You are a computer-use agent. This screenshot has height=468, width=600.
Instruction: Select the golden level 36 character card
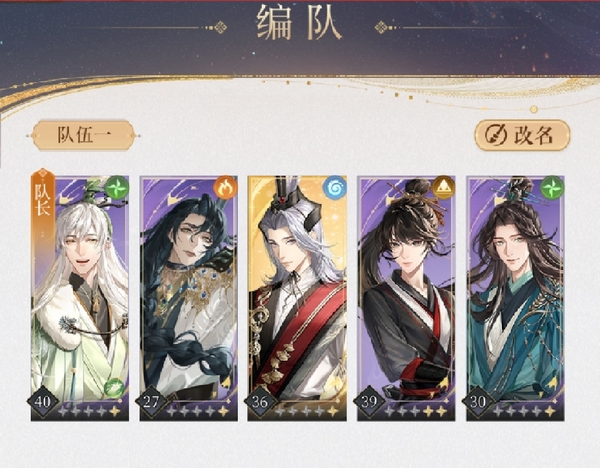pyautogui.click(x=297, y=298)
